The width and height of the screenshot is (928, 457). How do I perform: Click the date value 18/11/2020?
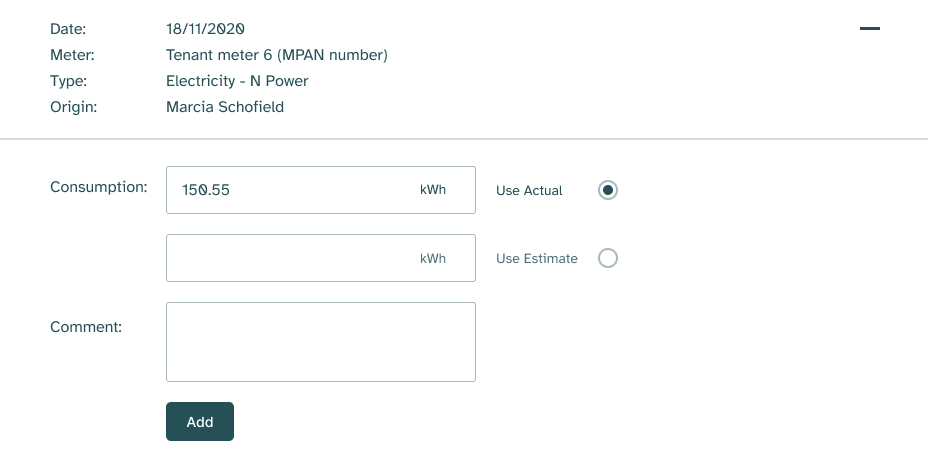[205, 29]
